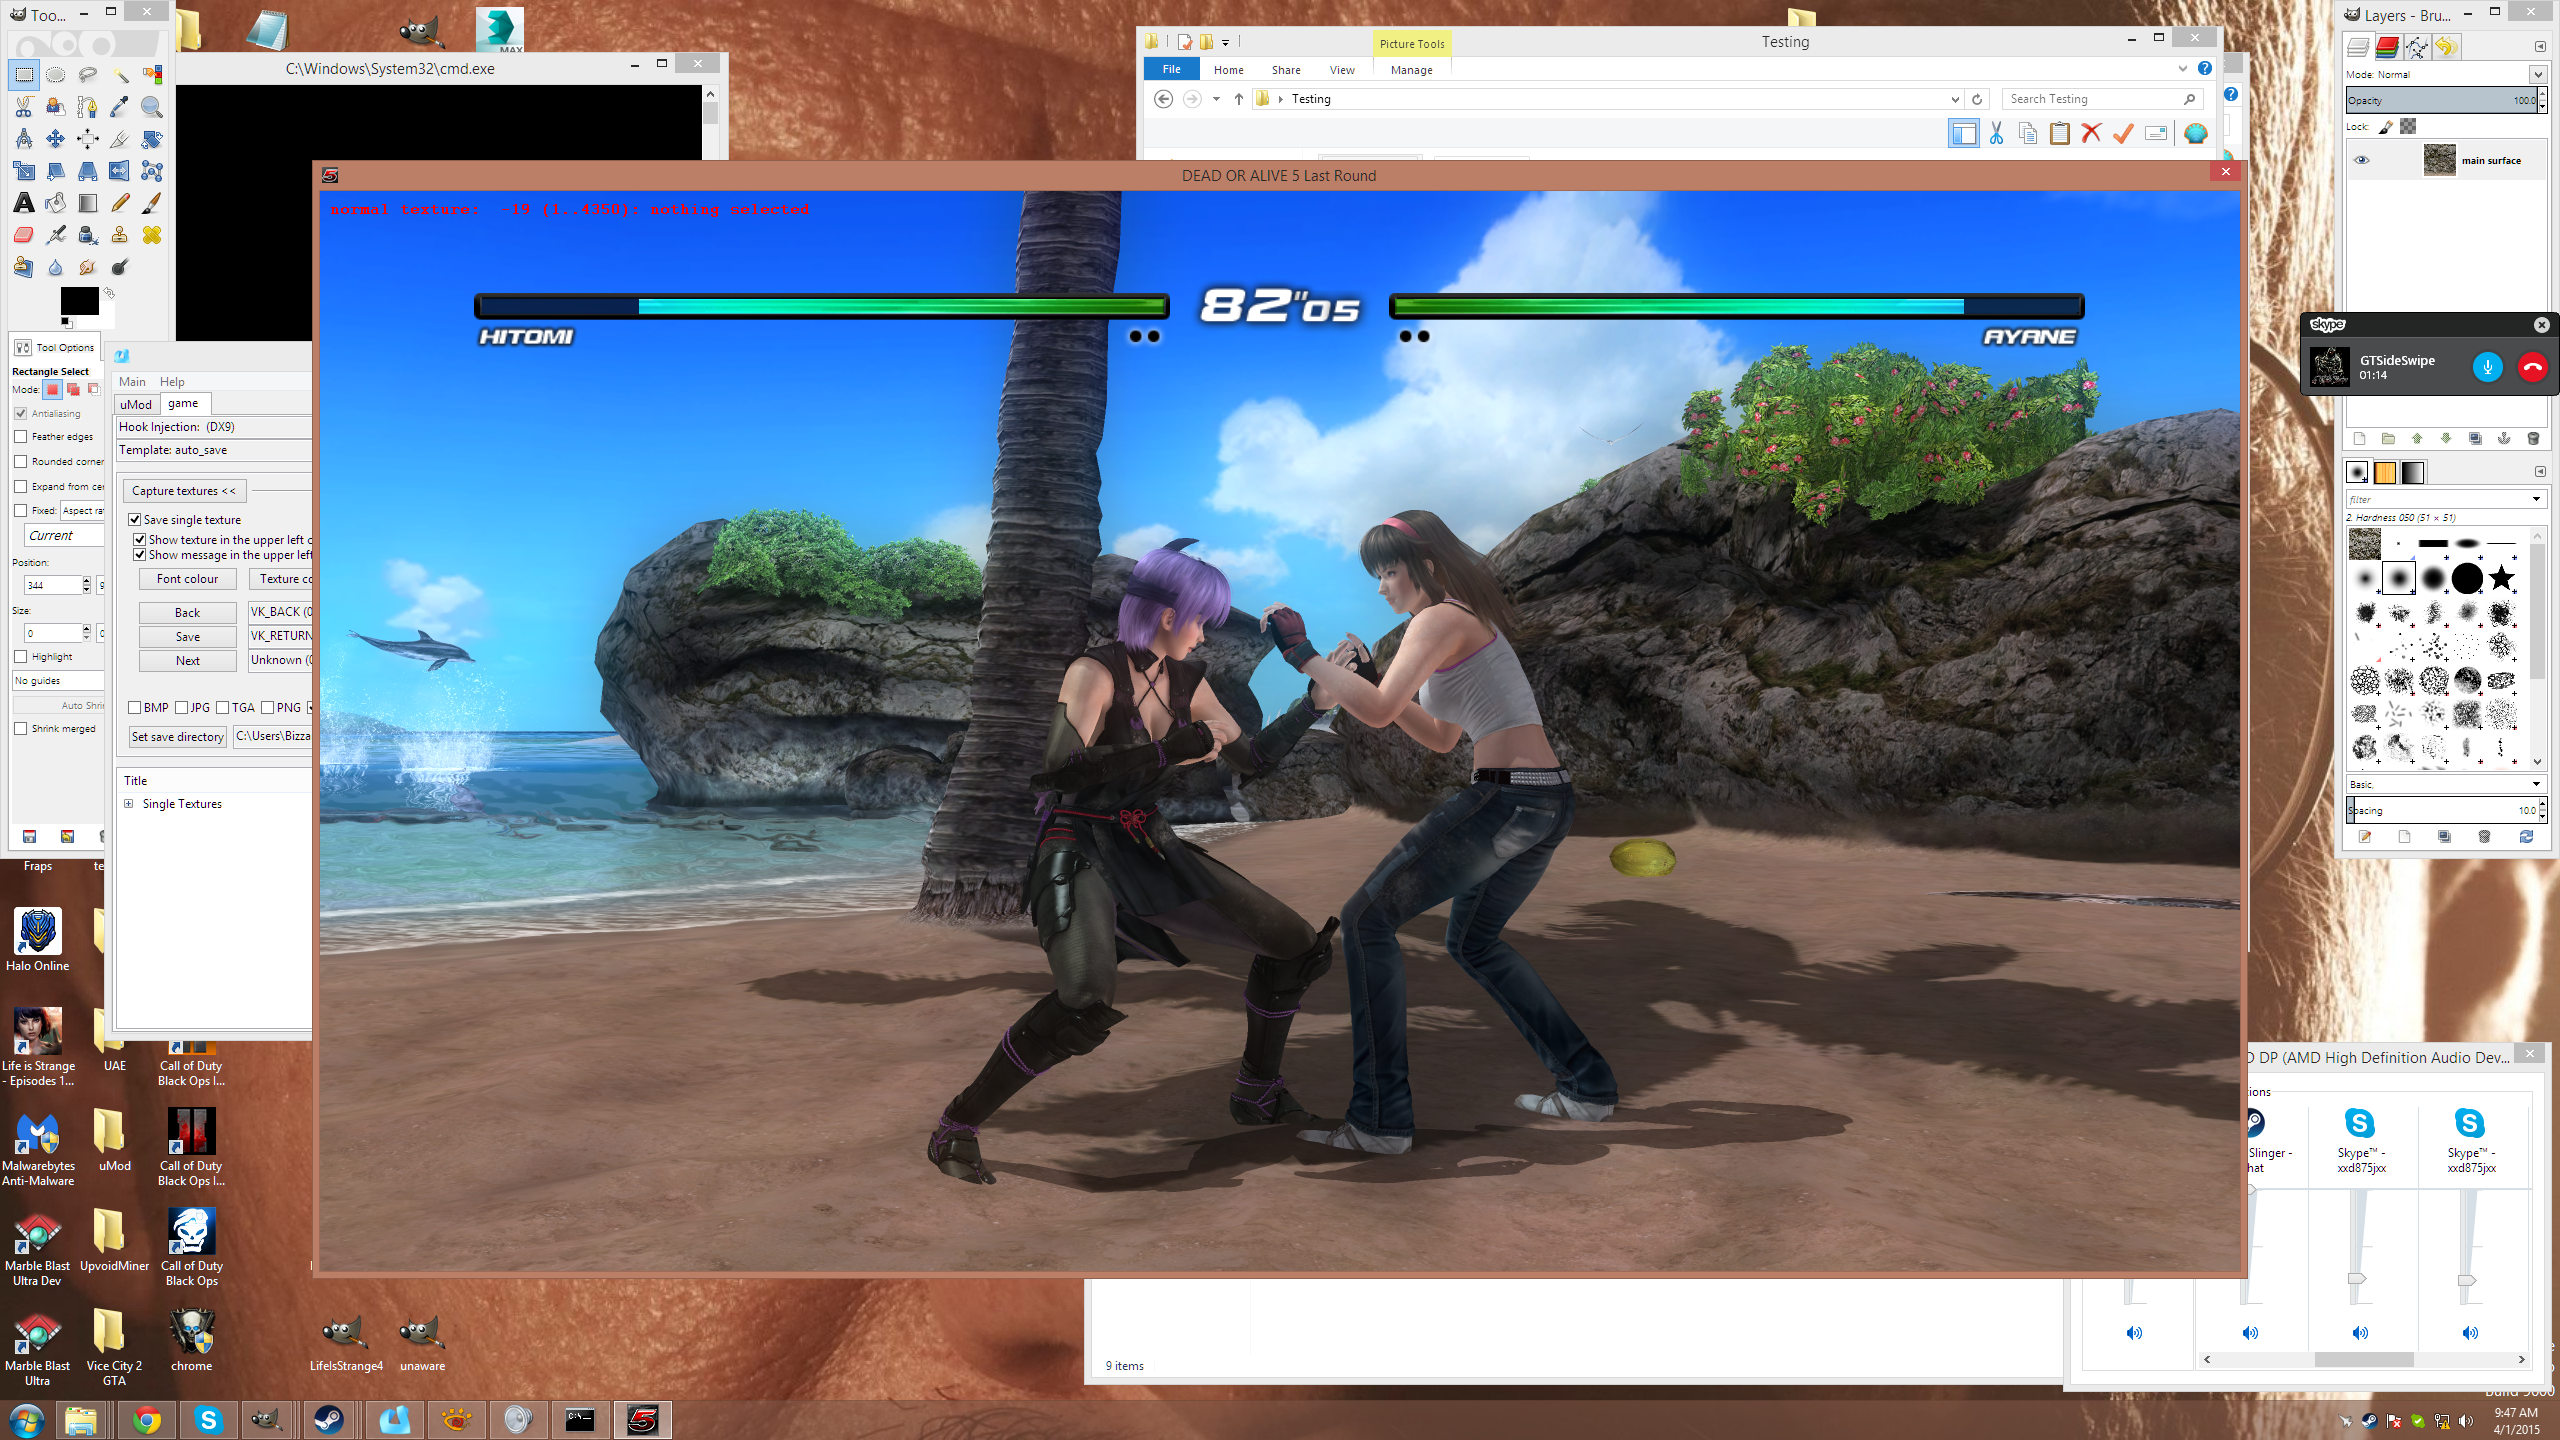2560x1440 pixels.
Task: Select the Color Picker eyedropper tool
Action: tap(120, 107)
